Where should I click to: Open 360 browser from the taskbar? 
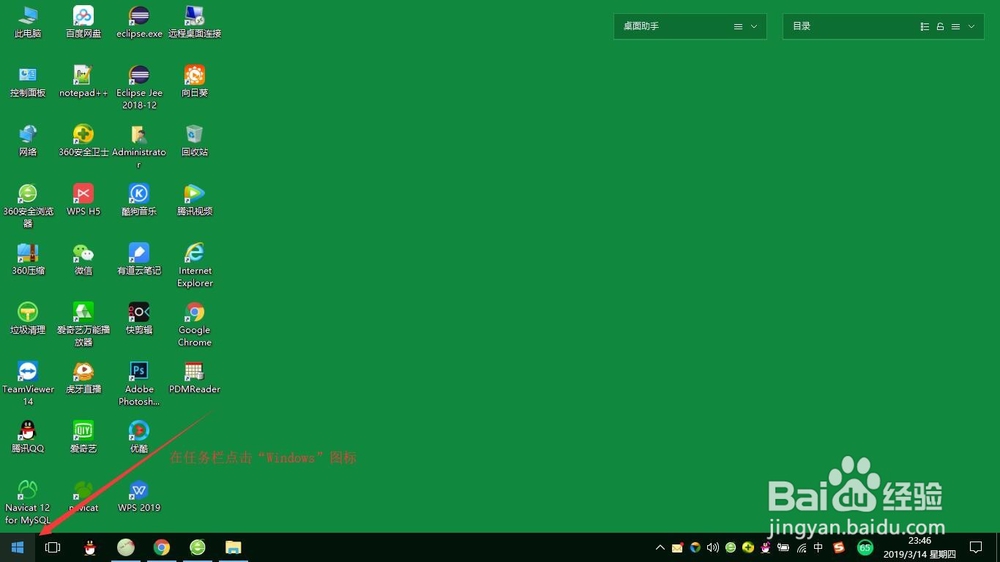[198, 547]
